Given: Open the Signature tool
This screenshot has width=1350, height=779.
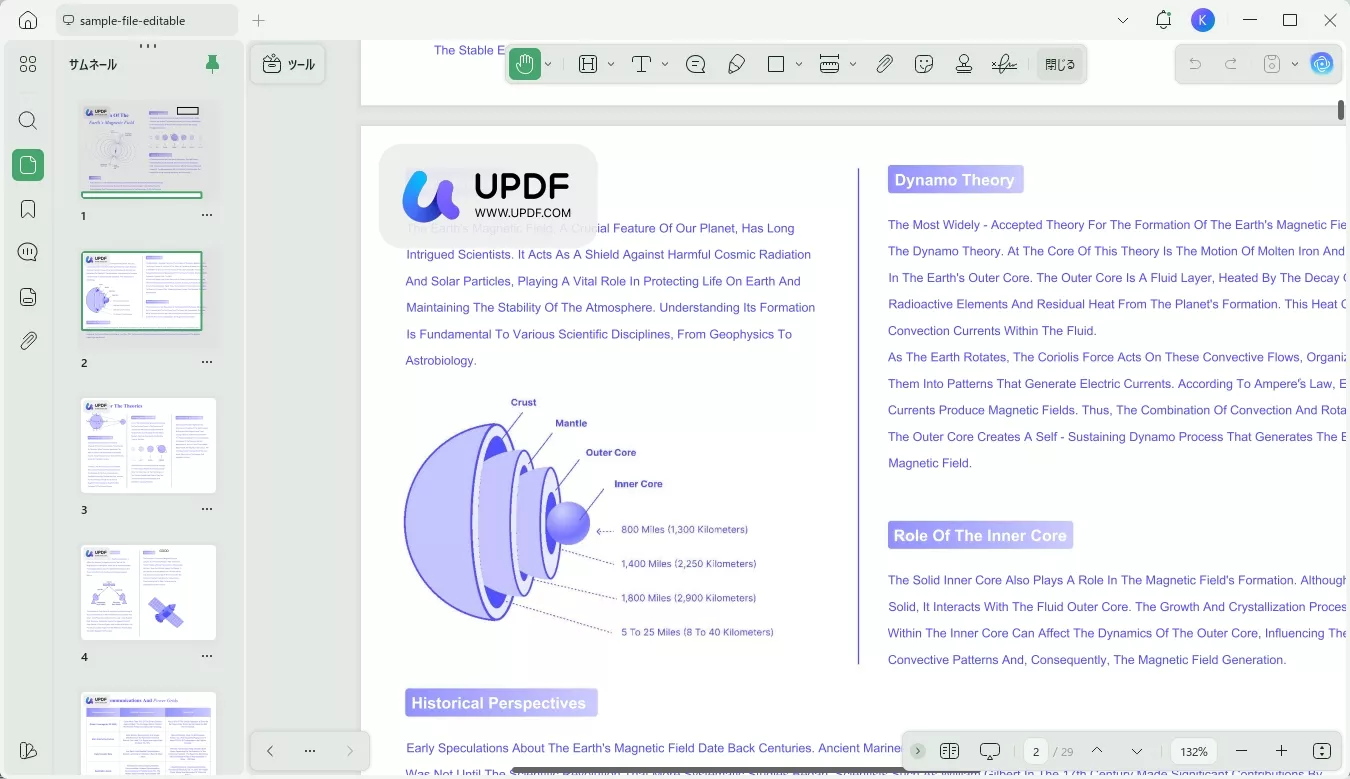Looking at the screenshot, I should (1004, 63).
